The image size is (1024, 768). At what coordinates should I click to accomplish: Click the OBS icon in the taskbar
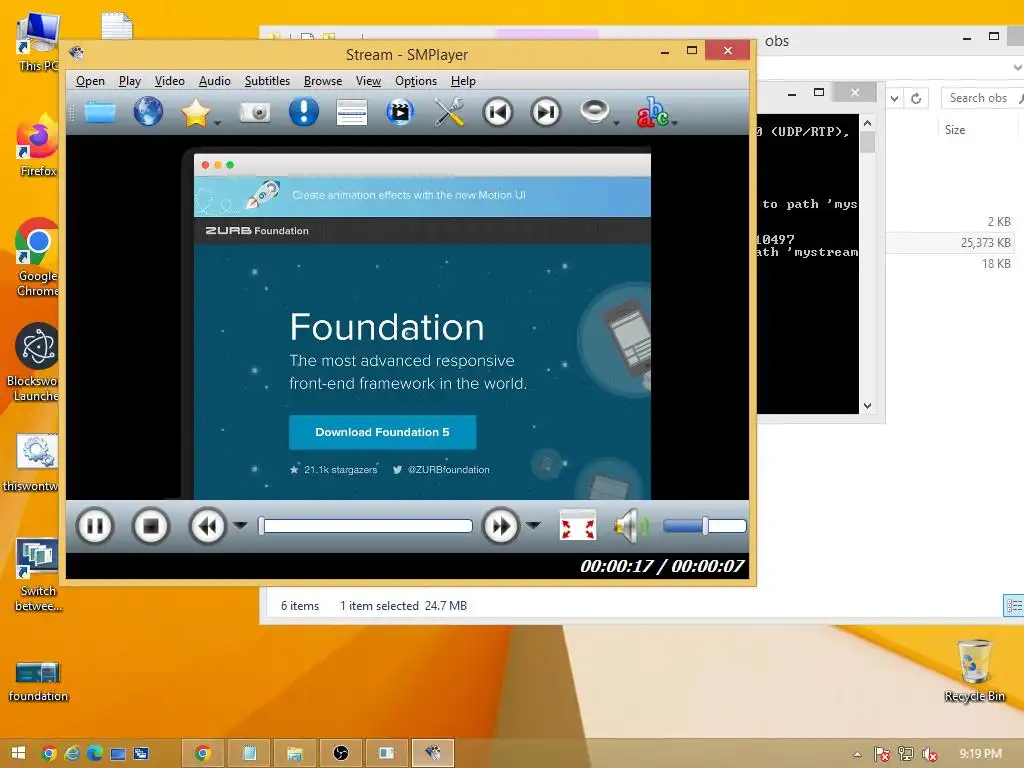(x=340, y=753)
